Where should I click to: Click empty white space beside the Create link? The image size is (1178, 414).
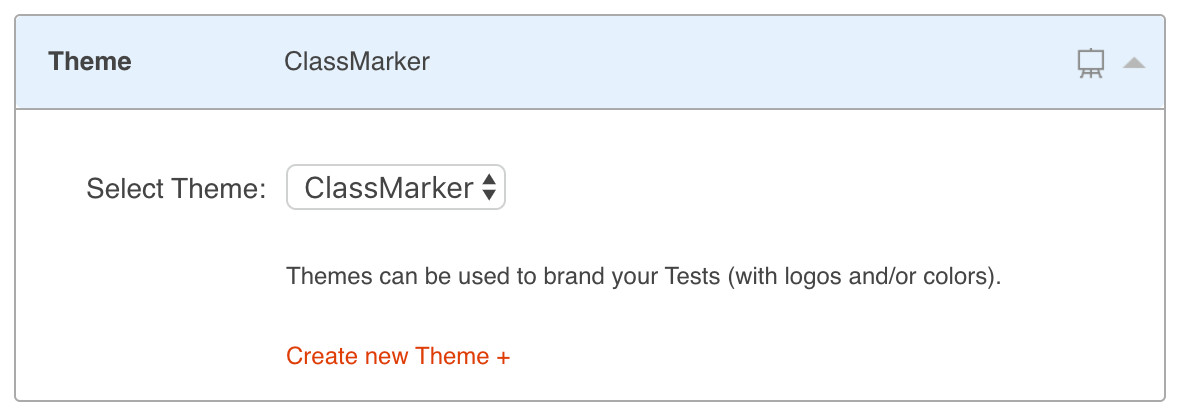pyautogui.click(x=800, y=357)
